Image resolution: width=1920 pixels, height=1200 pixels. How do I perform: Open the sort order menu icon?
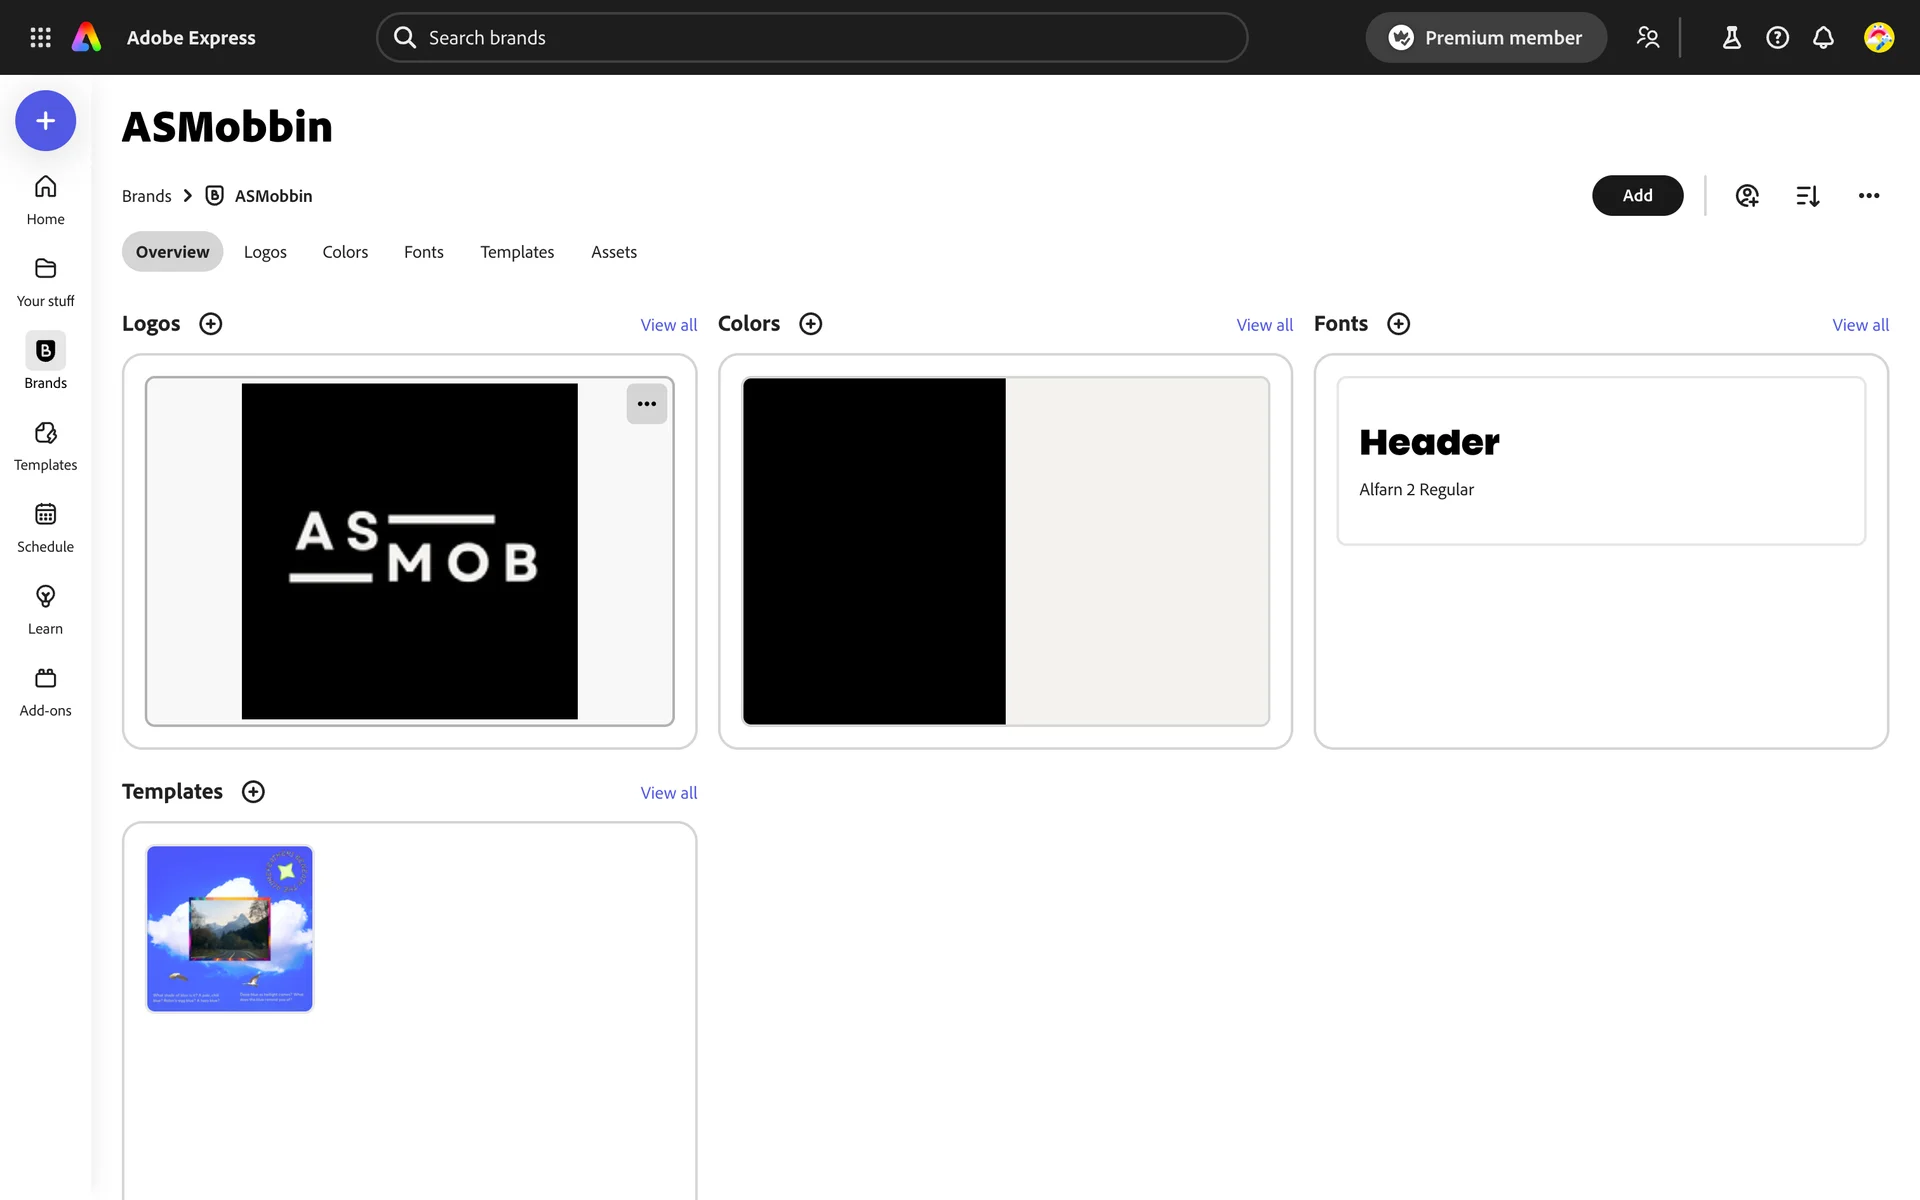[1807, 196]
